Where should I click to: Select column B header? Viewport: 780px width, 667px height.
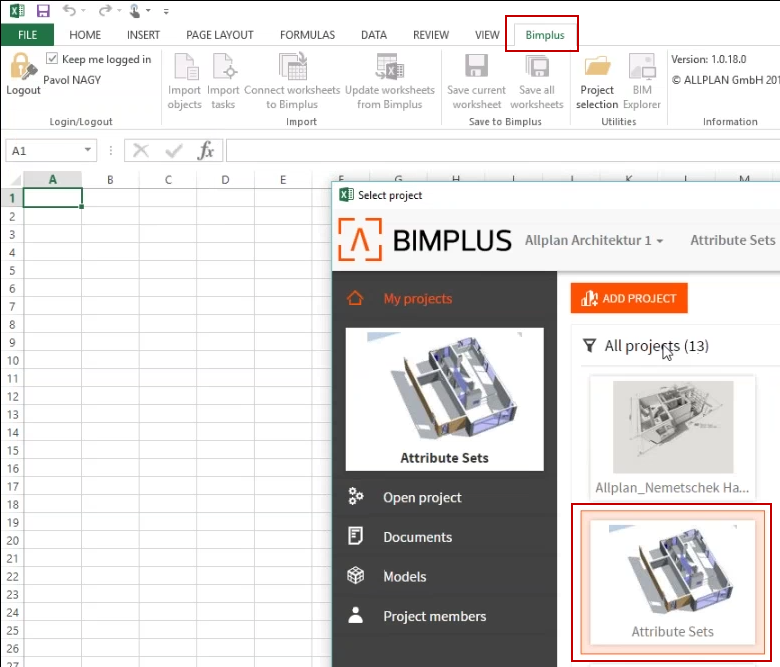tap(110, 180)
